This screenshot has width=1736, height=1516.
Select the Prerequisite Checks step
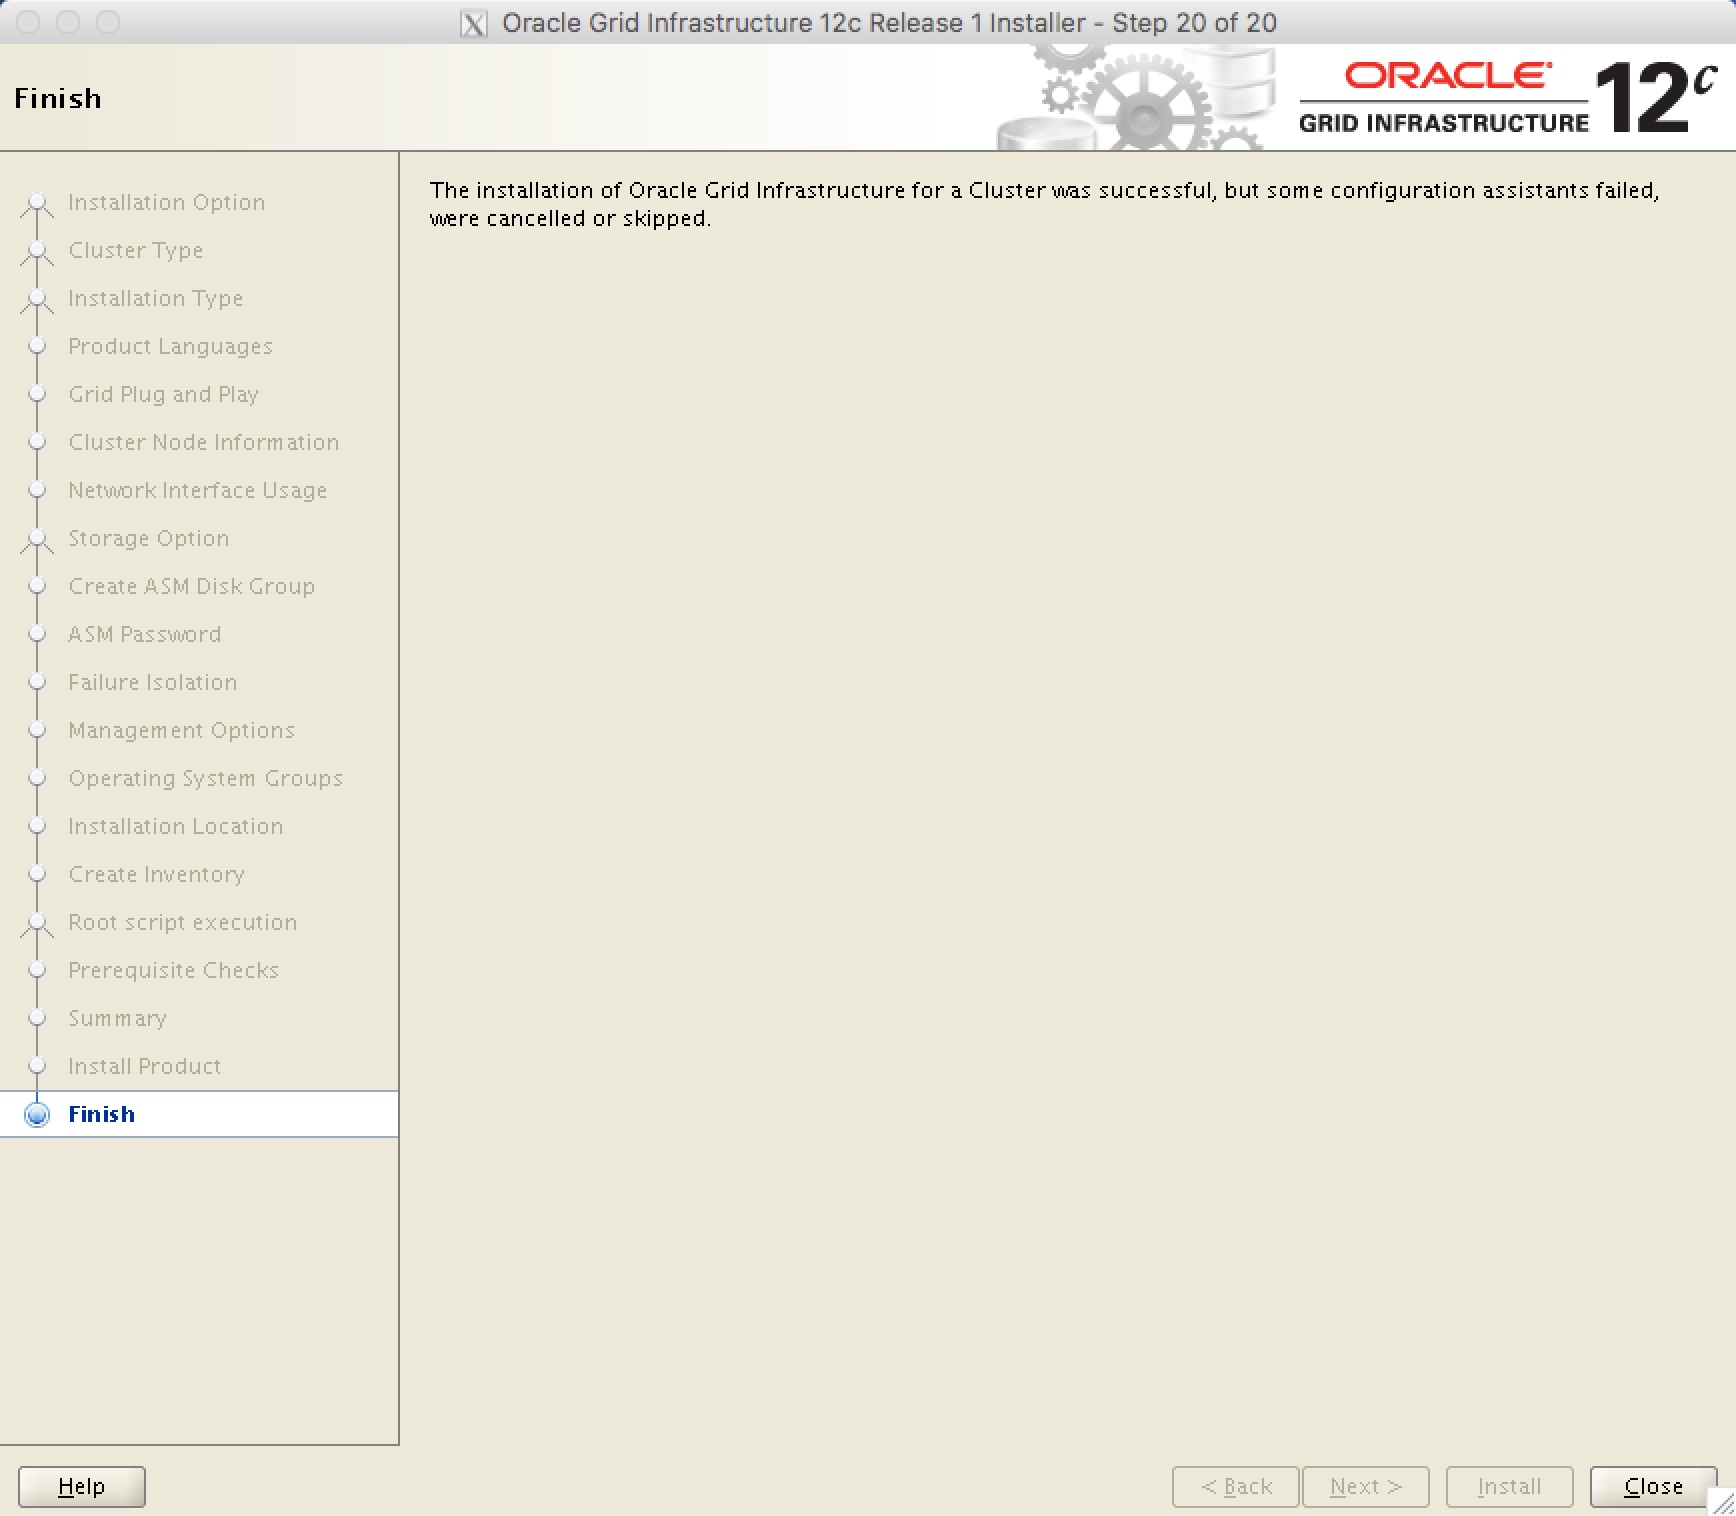pyautogui.click(x=173, y=969)
